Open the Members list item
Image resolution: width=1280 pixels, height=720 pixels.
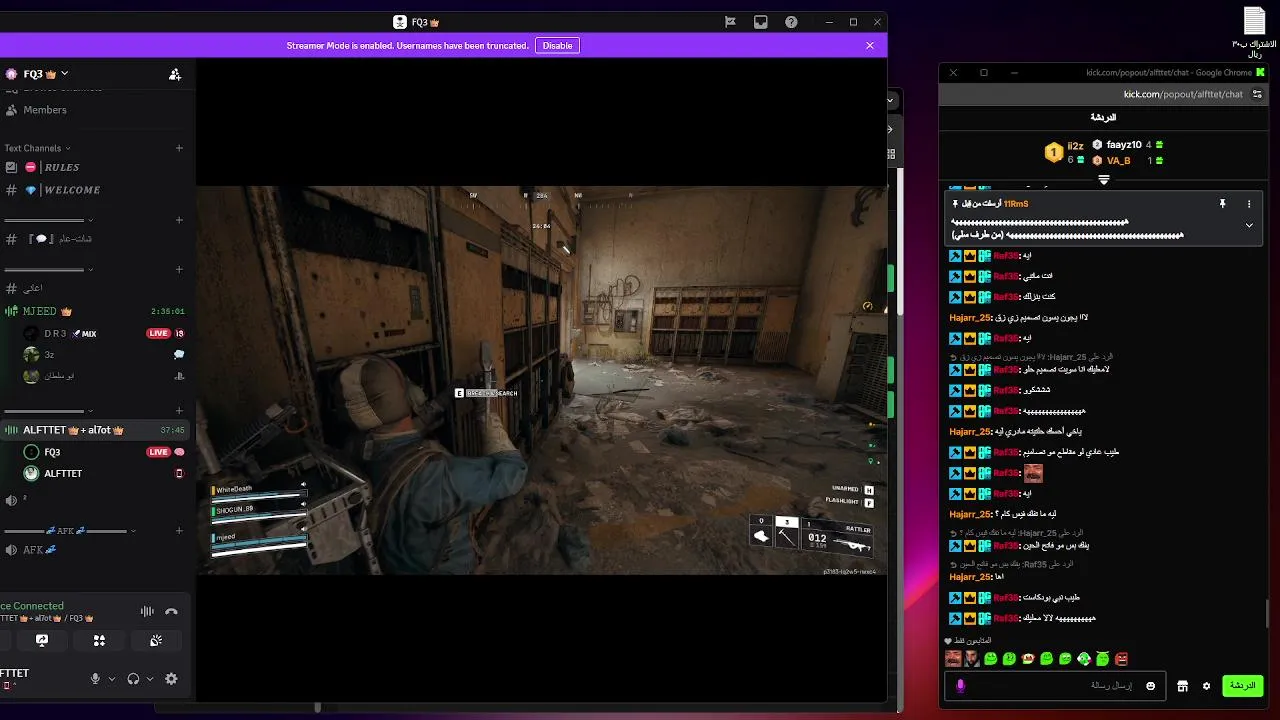point(45,110)
